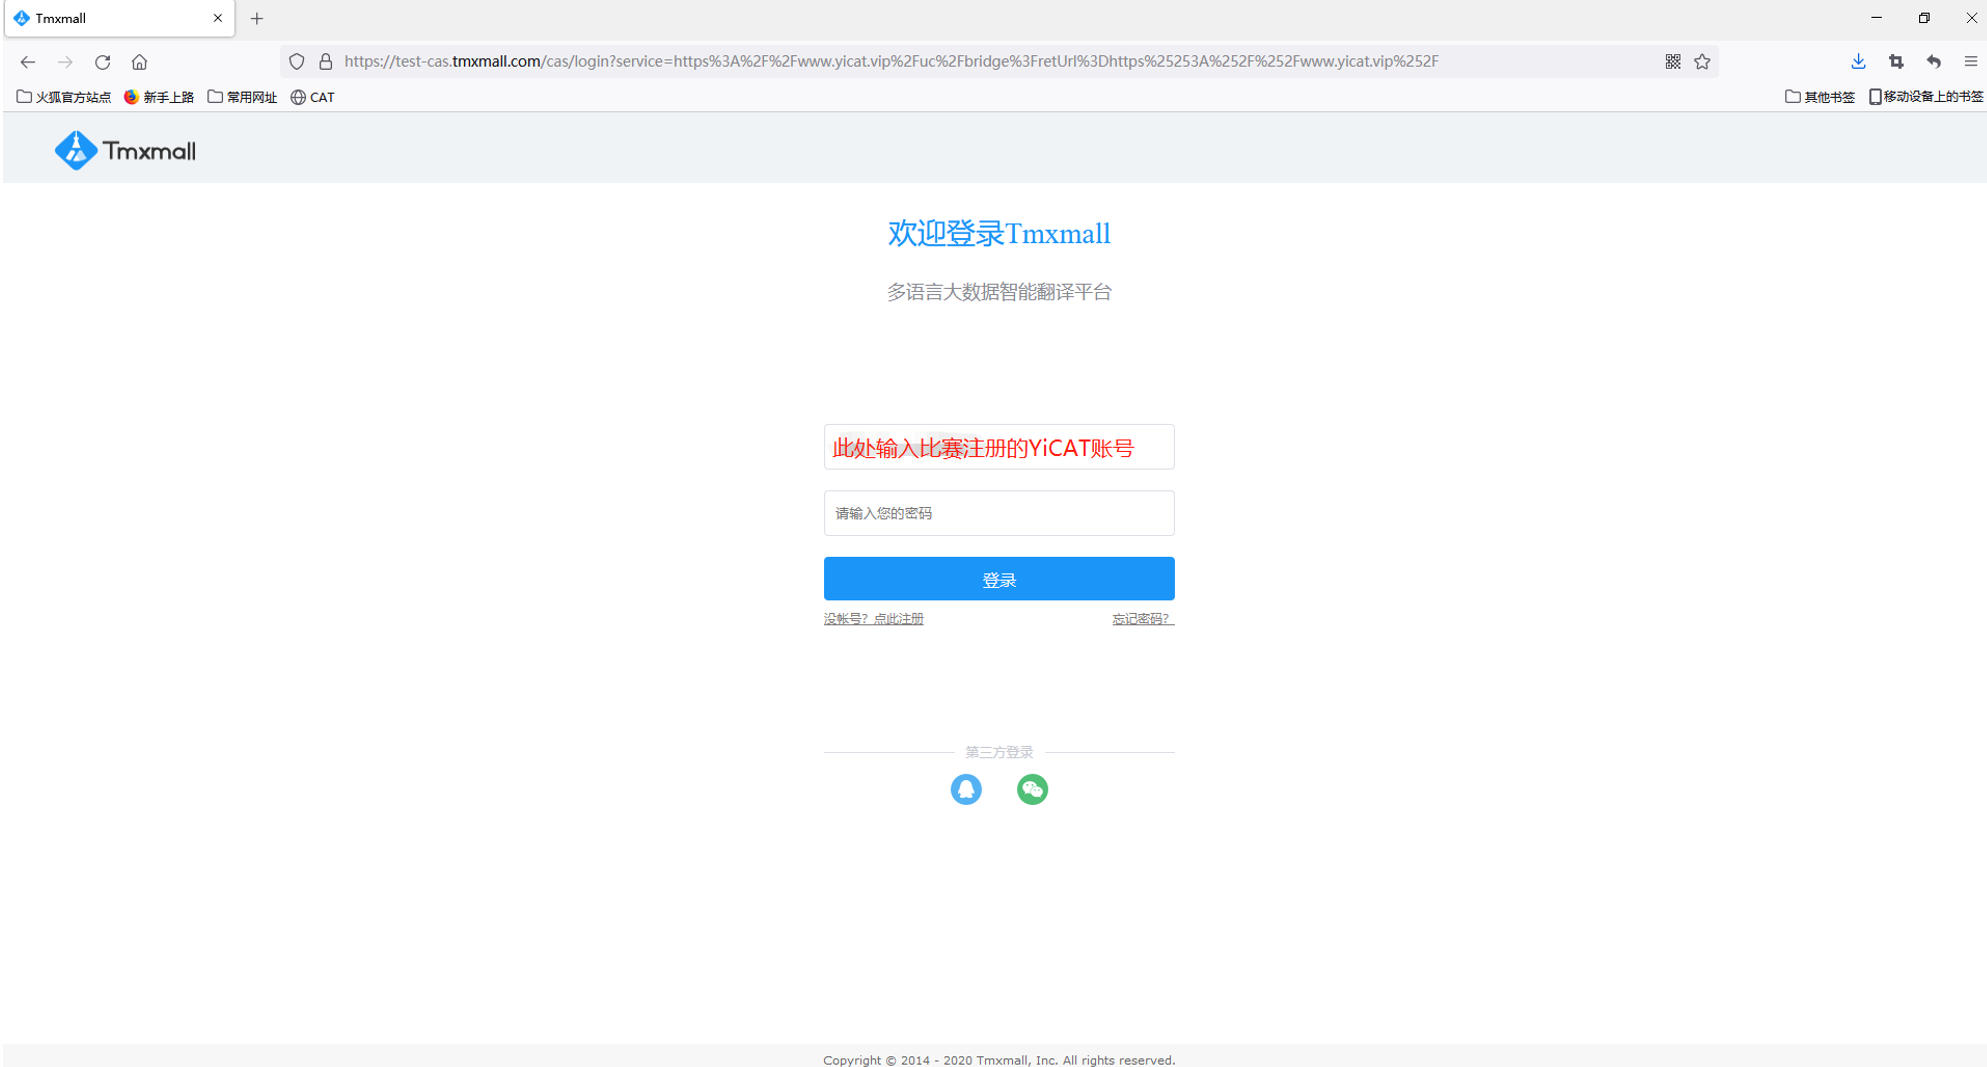Click the account username input field
This screenshot has height=1067, width=1987.
tap(999, 447)
